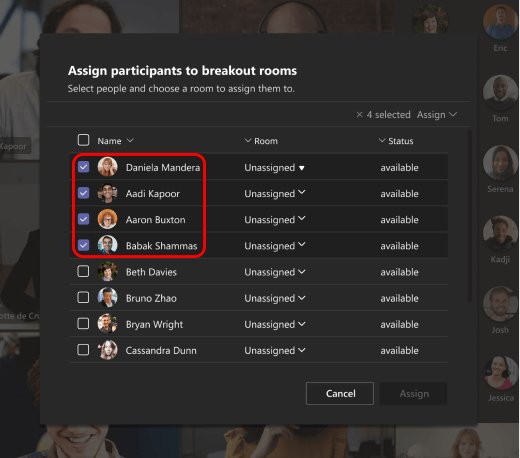Viewport: 520px width, 458px height.
Task: Open Bryan Wright's Unassigned room dropdown
Action: coord(274,324)
